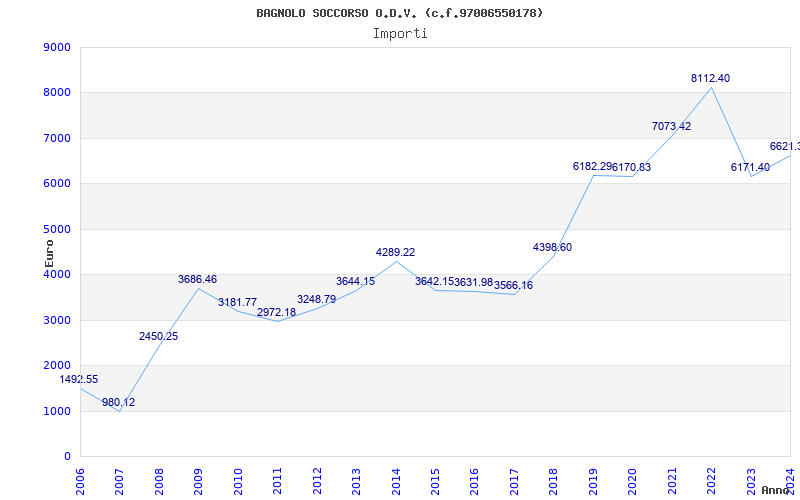The width and height of the screenshot is (800, 500).
Task: Click the 2015 year label
Action: click(x=435, y=482)
